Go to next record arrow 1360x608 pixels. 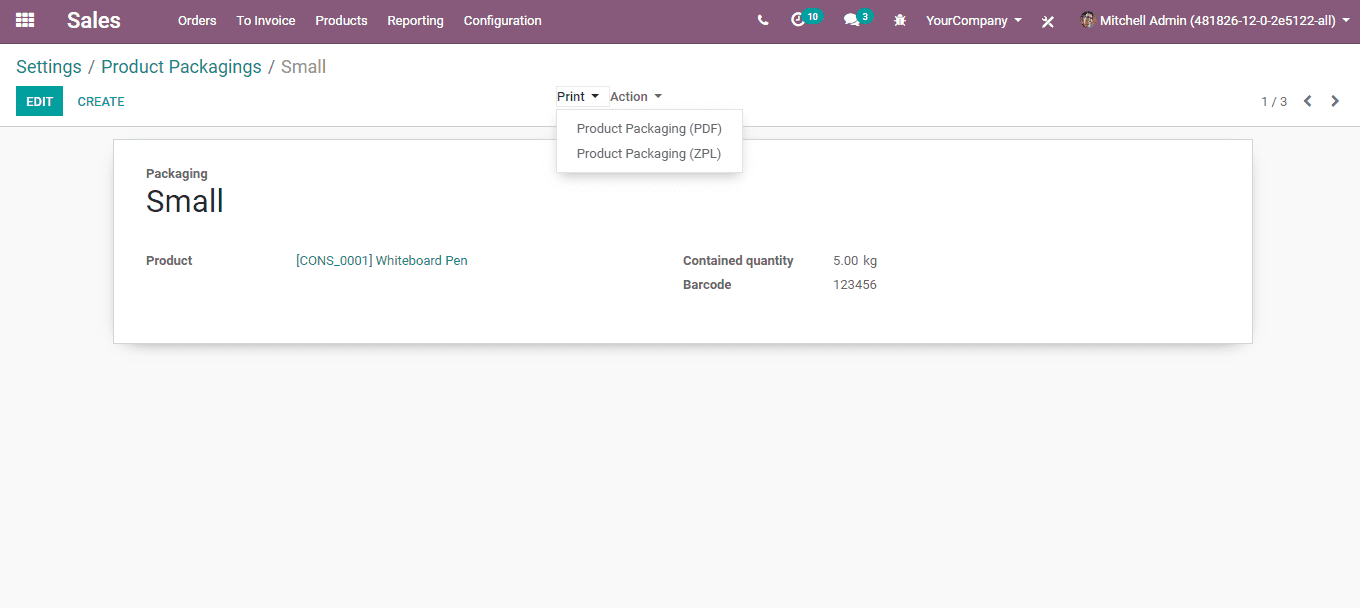(1335, 101)
